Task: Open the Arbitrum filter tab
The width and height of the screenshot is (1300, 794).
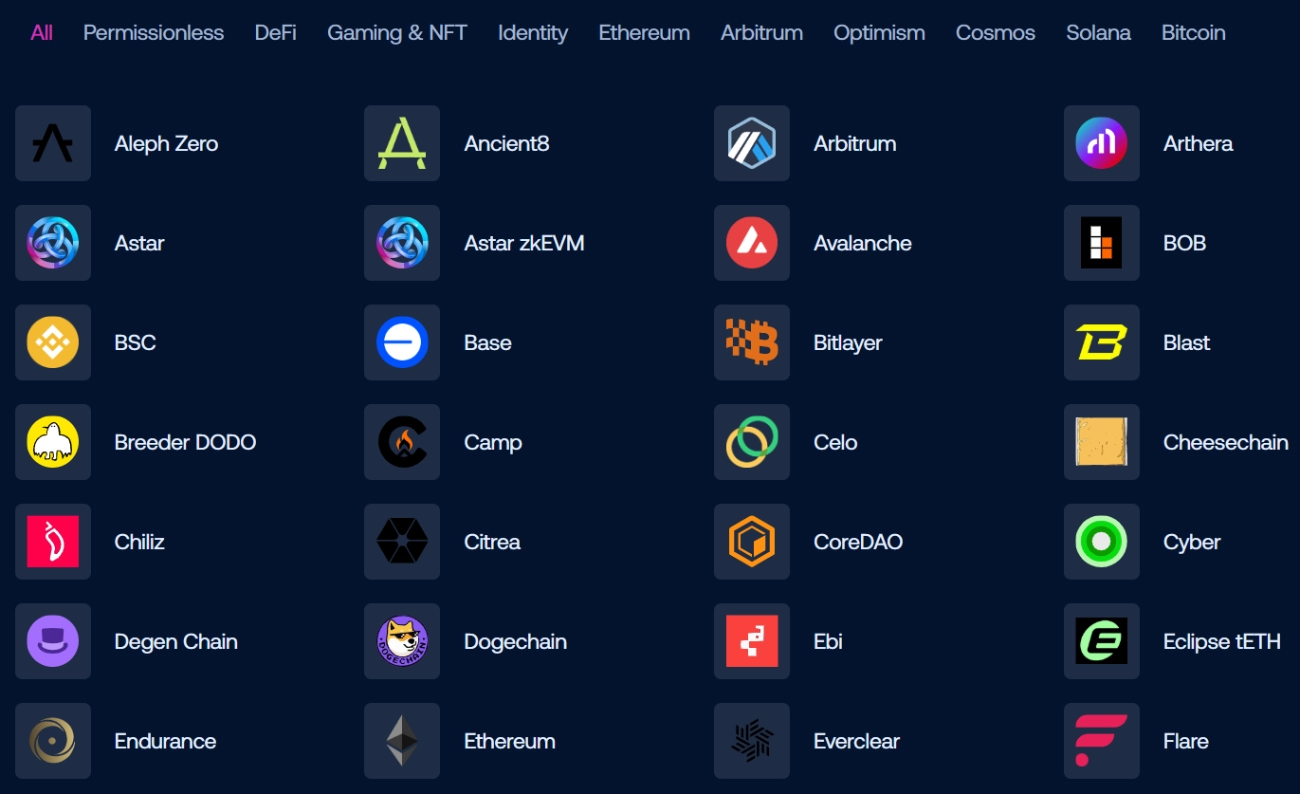Action: pyautogui.click(x=762, y=33)
